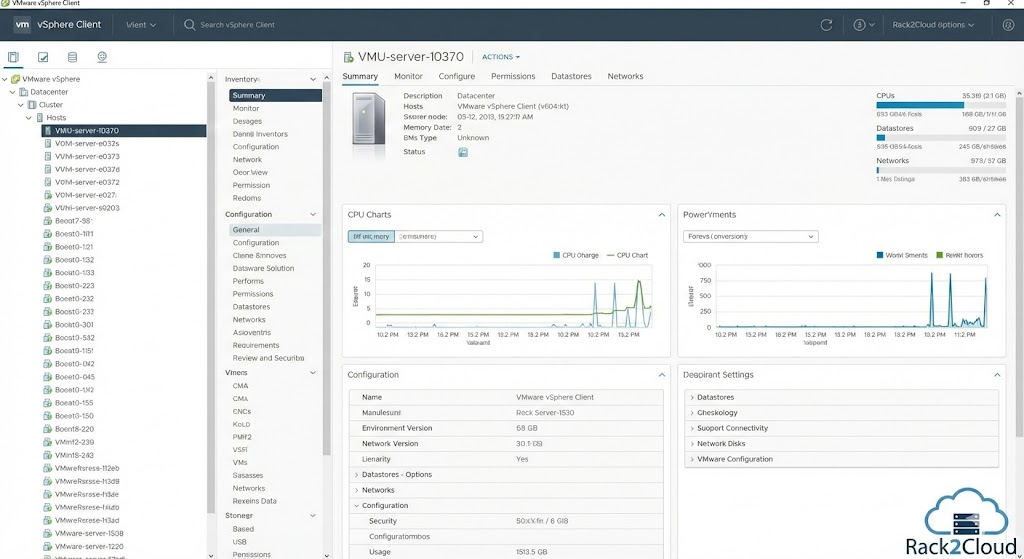Switch to the VMs and Templates view icon
Screen dimensions: 1024x559
coord(43,58)
